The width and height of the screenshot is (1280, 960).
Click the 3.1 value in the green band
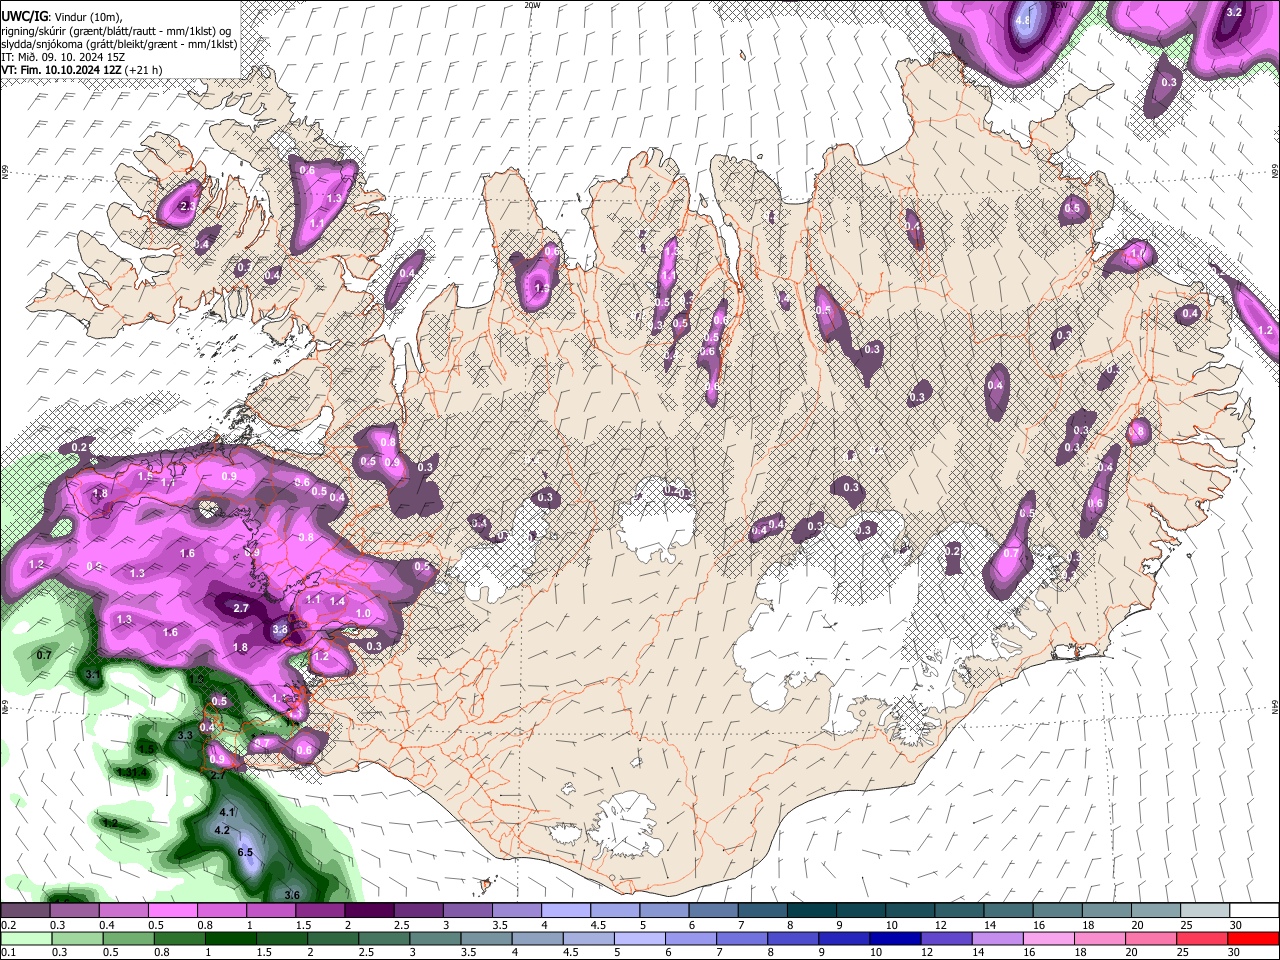[92, 676]
